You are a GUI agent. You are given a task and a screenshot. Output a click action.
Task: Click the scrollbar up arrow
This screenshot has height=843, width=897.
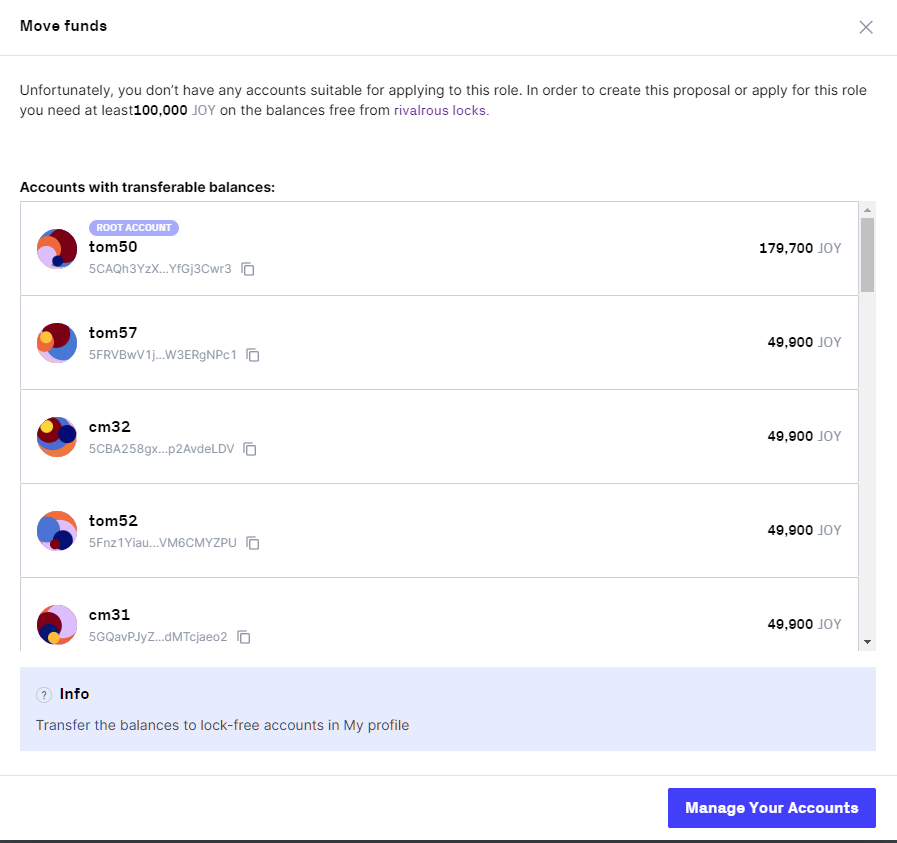pyautogui.click(x=867, y=210)
